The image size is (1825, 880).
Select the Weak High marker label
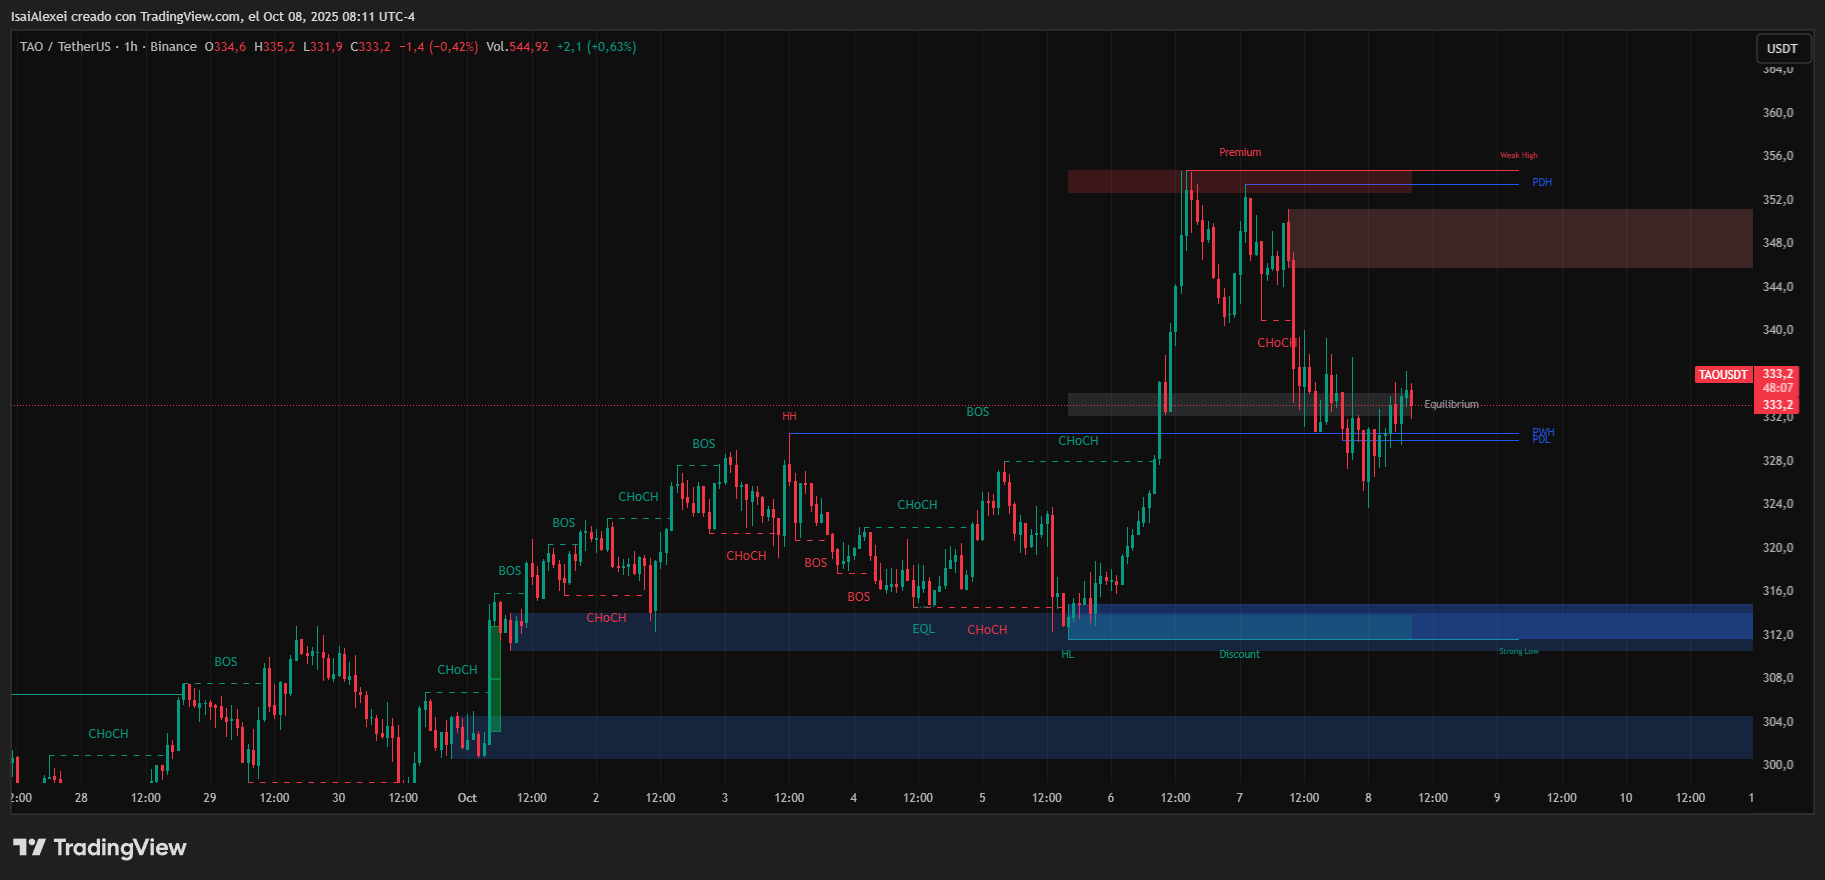click(x=1518, y=155)
